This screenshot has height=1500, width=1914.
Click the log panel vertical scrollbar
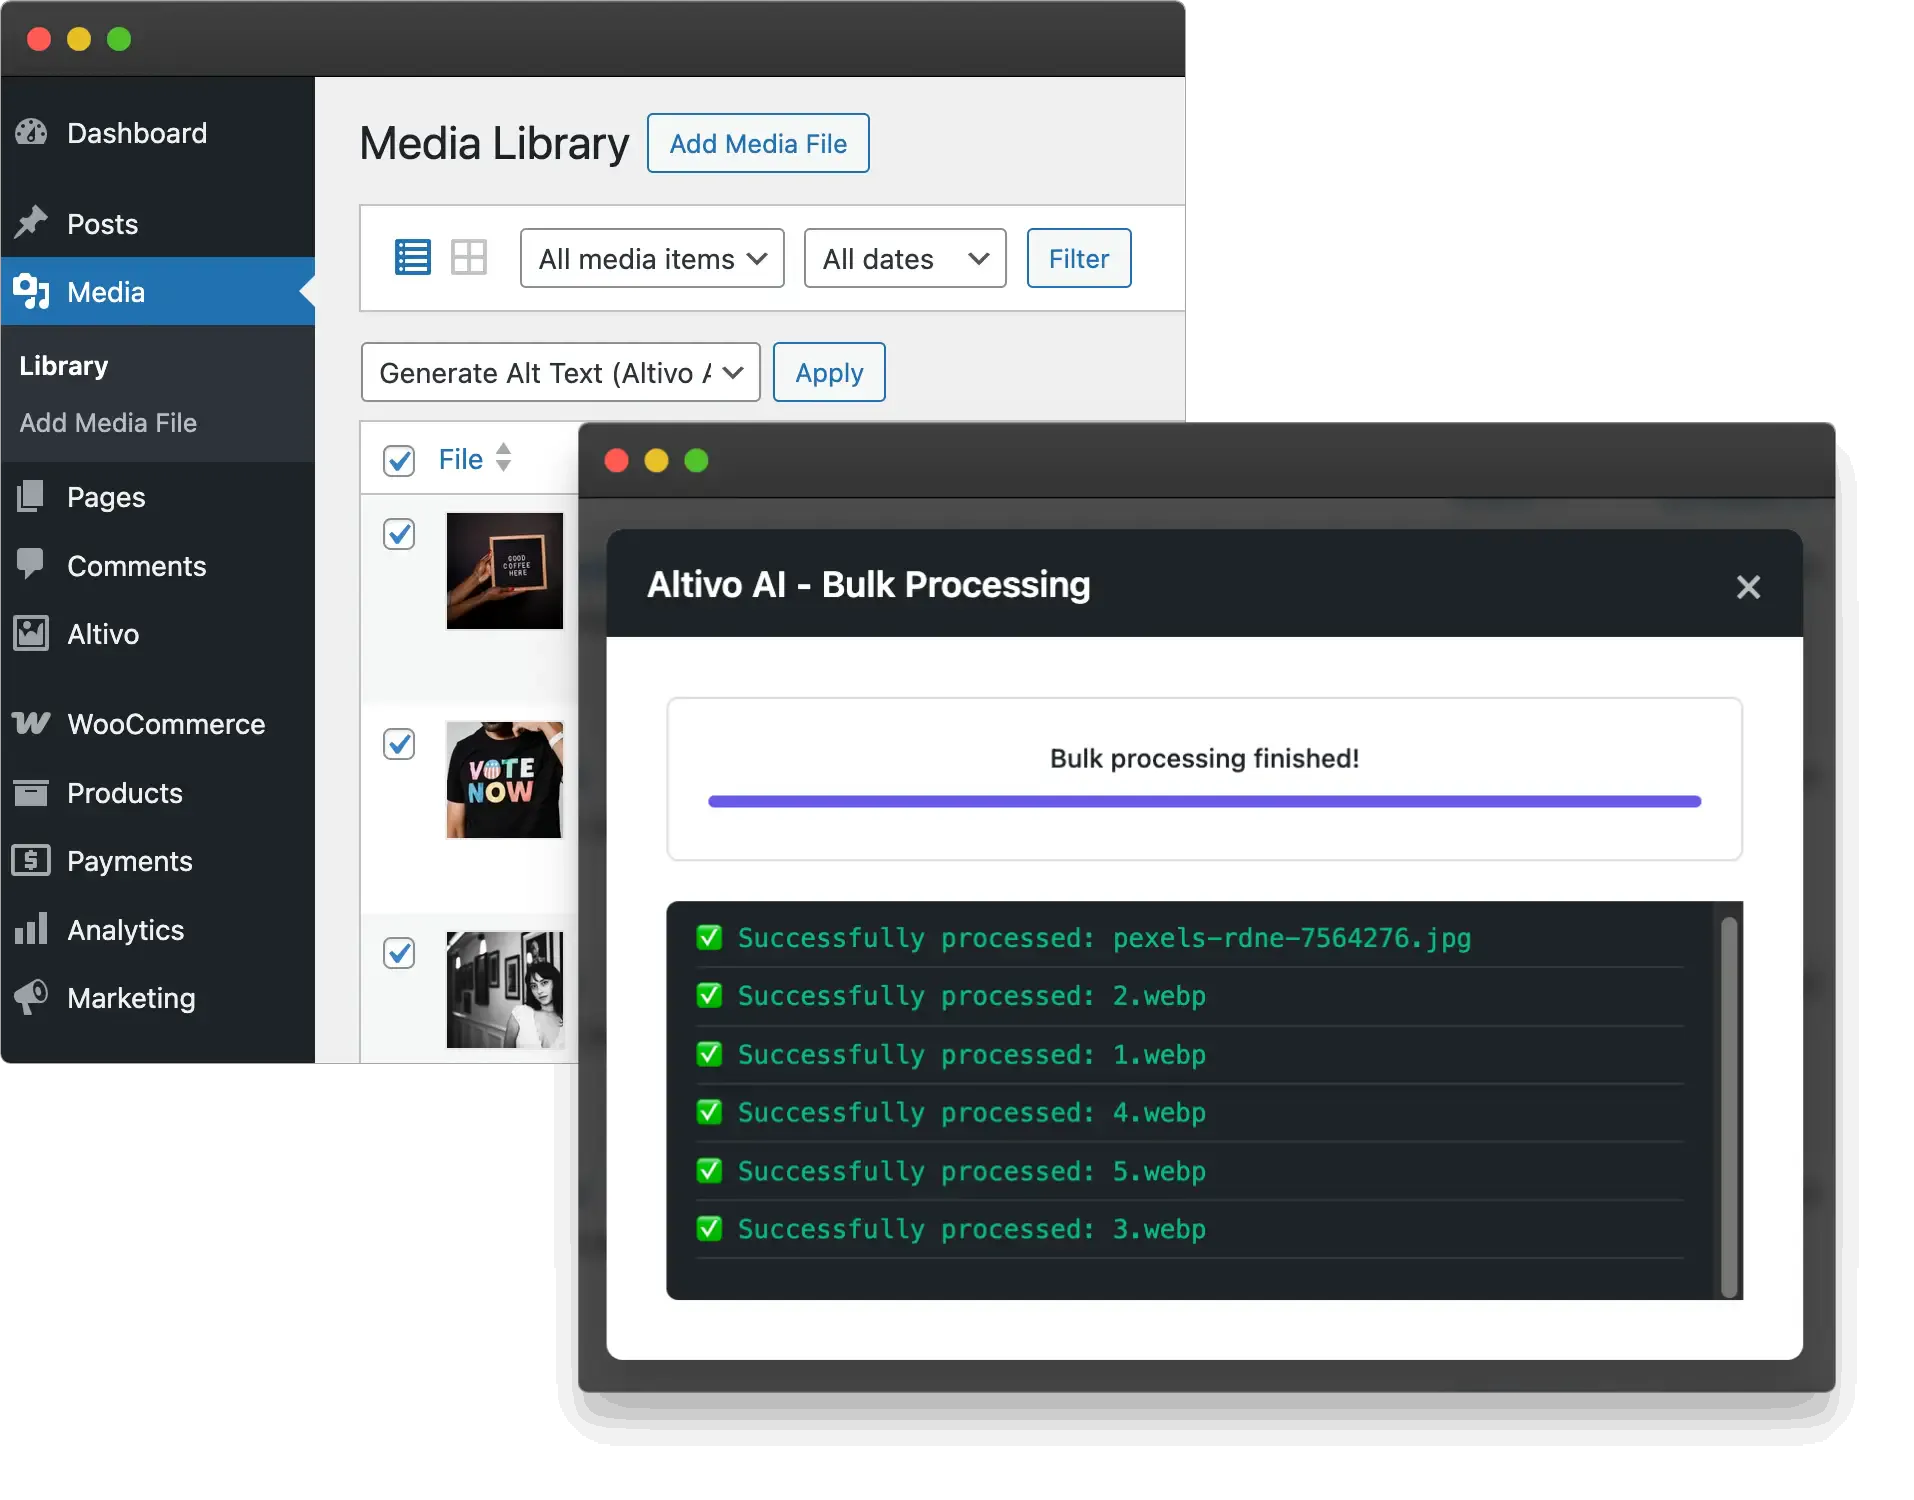[x=1729, y=1107]
